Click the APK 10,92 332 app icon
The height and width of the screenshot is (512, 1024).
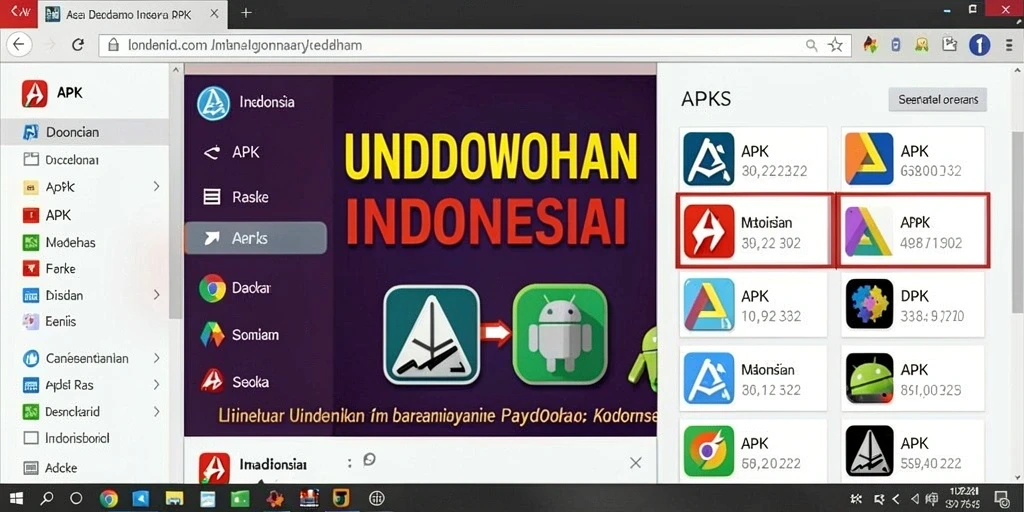click(x=709, y=304)
